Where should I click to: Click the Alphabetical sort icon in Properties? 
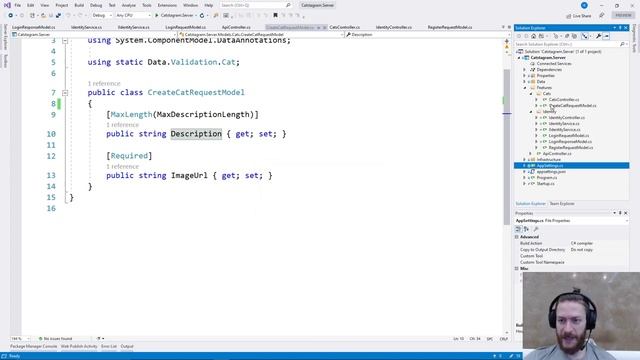[526, 229]
